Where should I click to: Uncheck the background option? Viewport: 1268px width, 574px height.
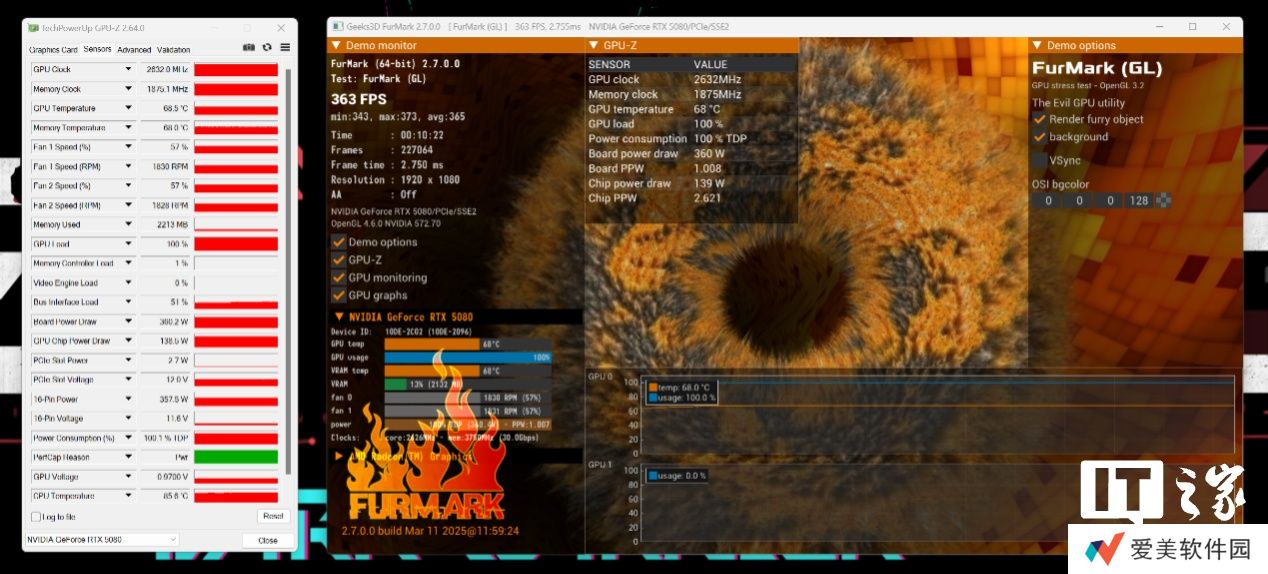(x=1039, y=137)
